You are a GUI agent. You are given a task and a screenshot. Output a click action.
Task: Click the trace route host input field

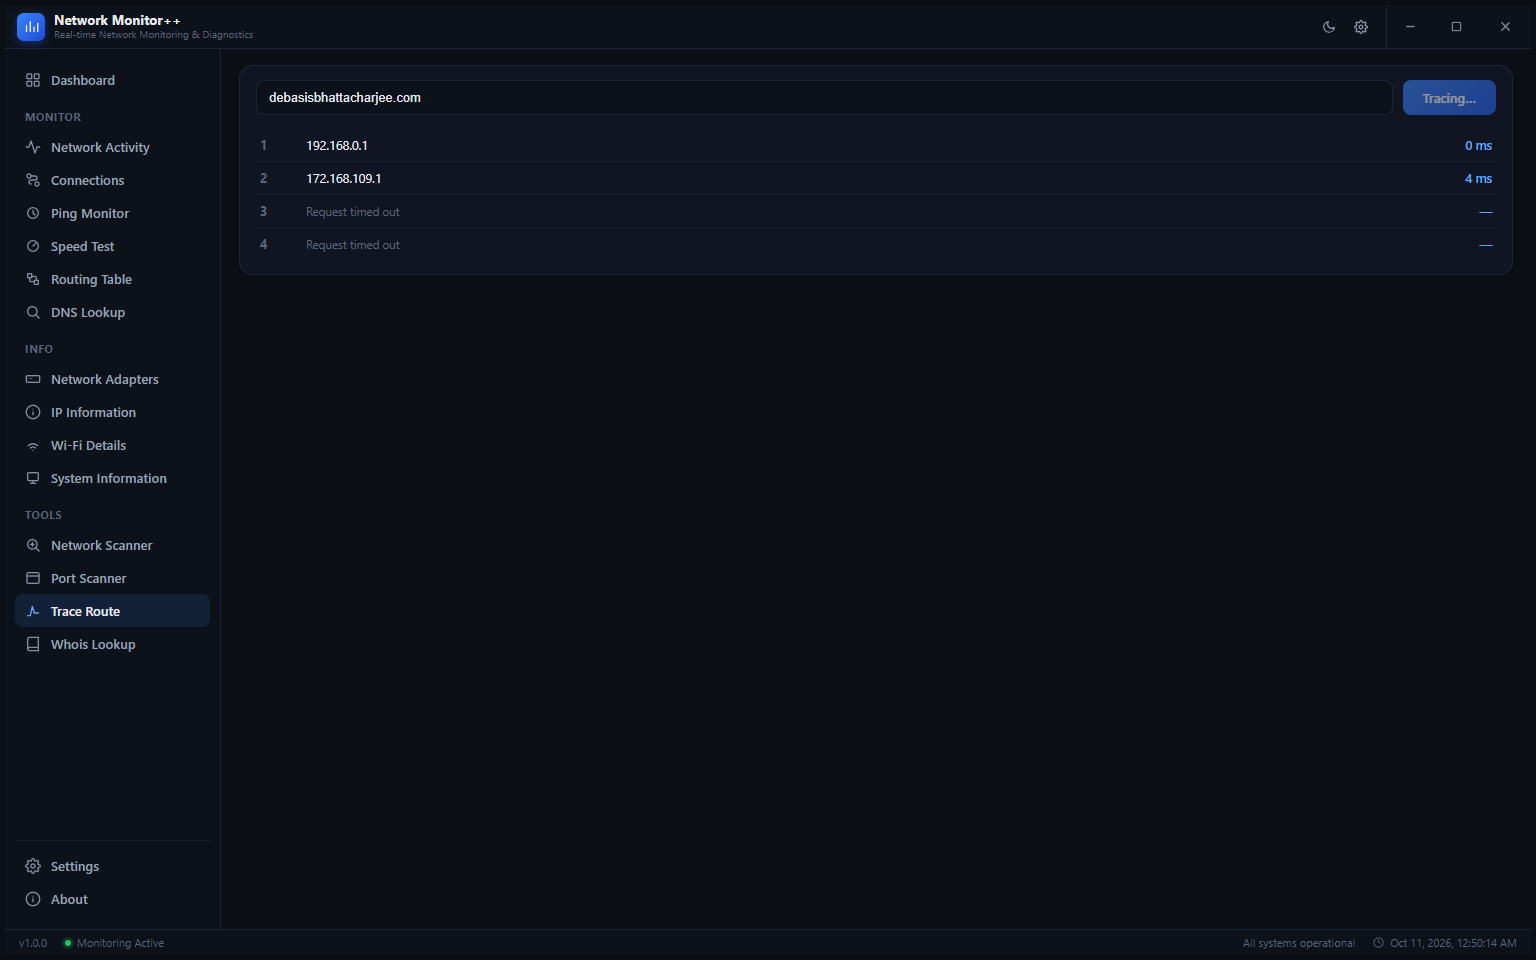[824, 98]
